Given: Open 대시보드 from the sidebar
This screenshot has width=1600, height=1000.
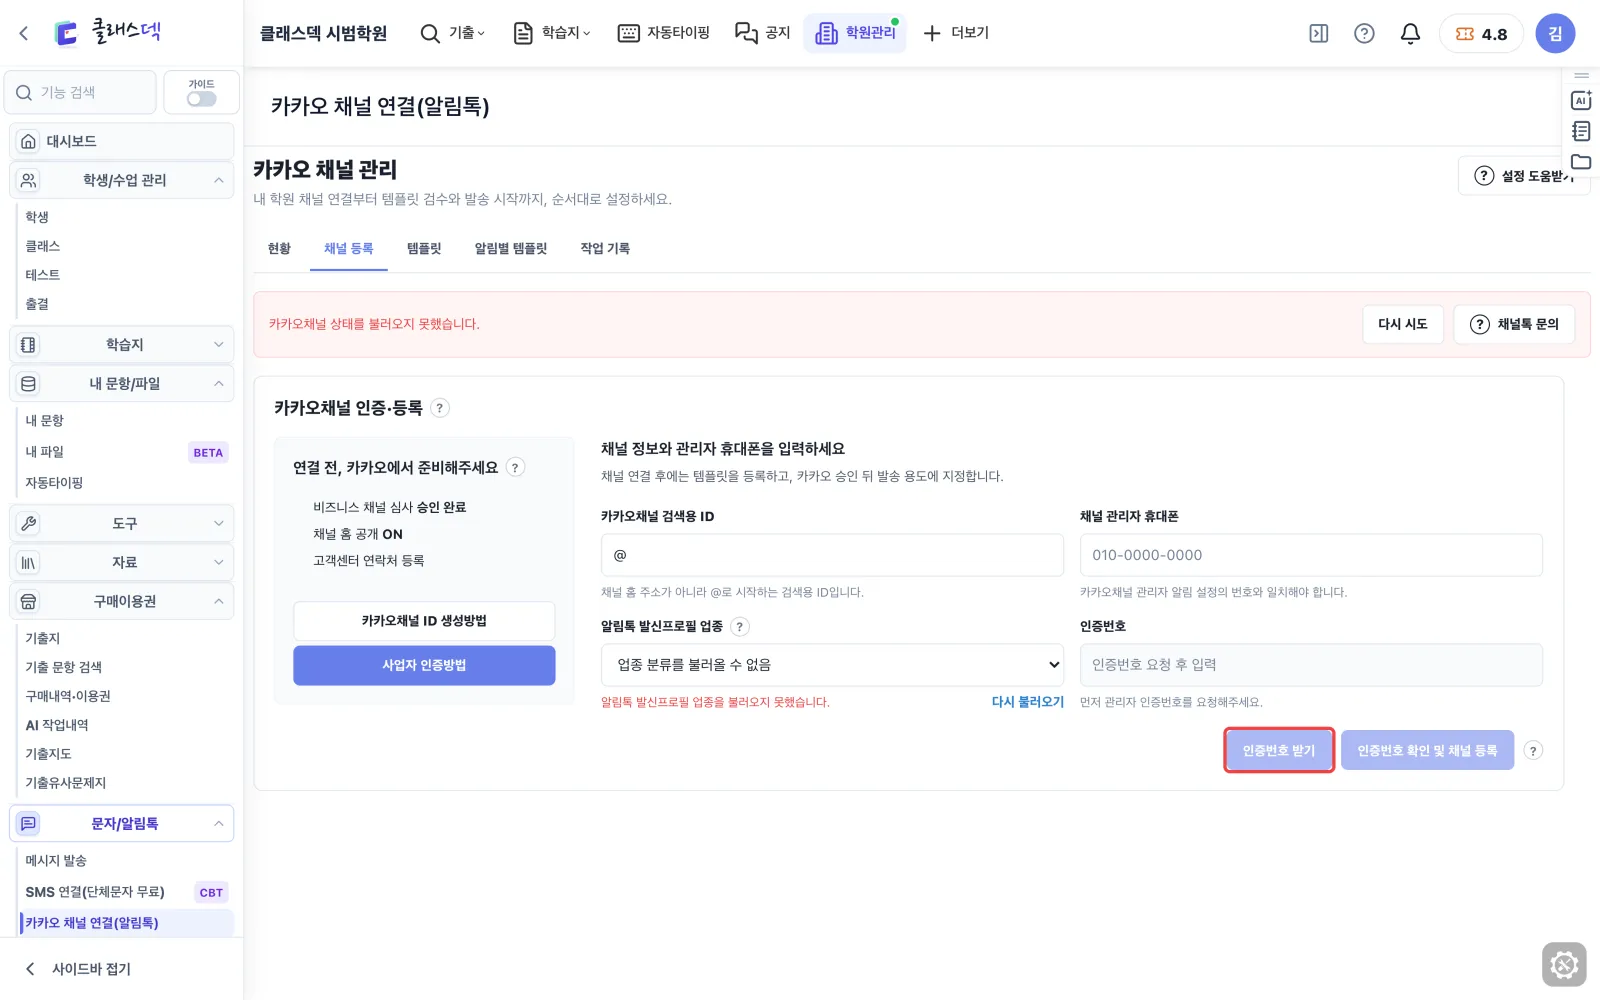Looking at the screenshot, I should click(x=122, y=141).
